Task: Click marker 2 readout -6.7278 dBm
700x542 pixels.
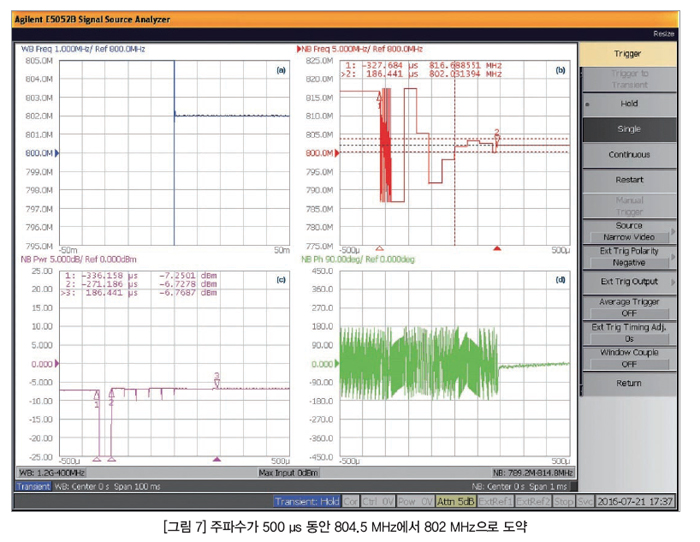Action: [x=188, y=285]
